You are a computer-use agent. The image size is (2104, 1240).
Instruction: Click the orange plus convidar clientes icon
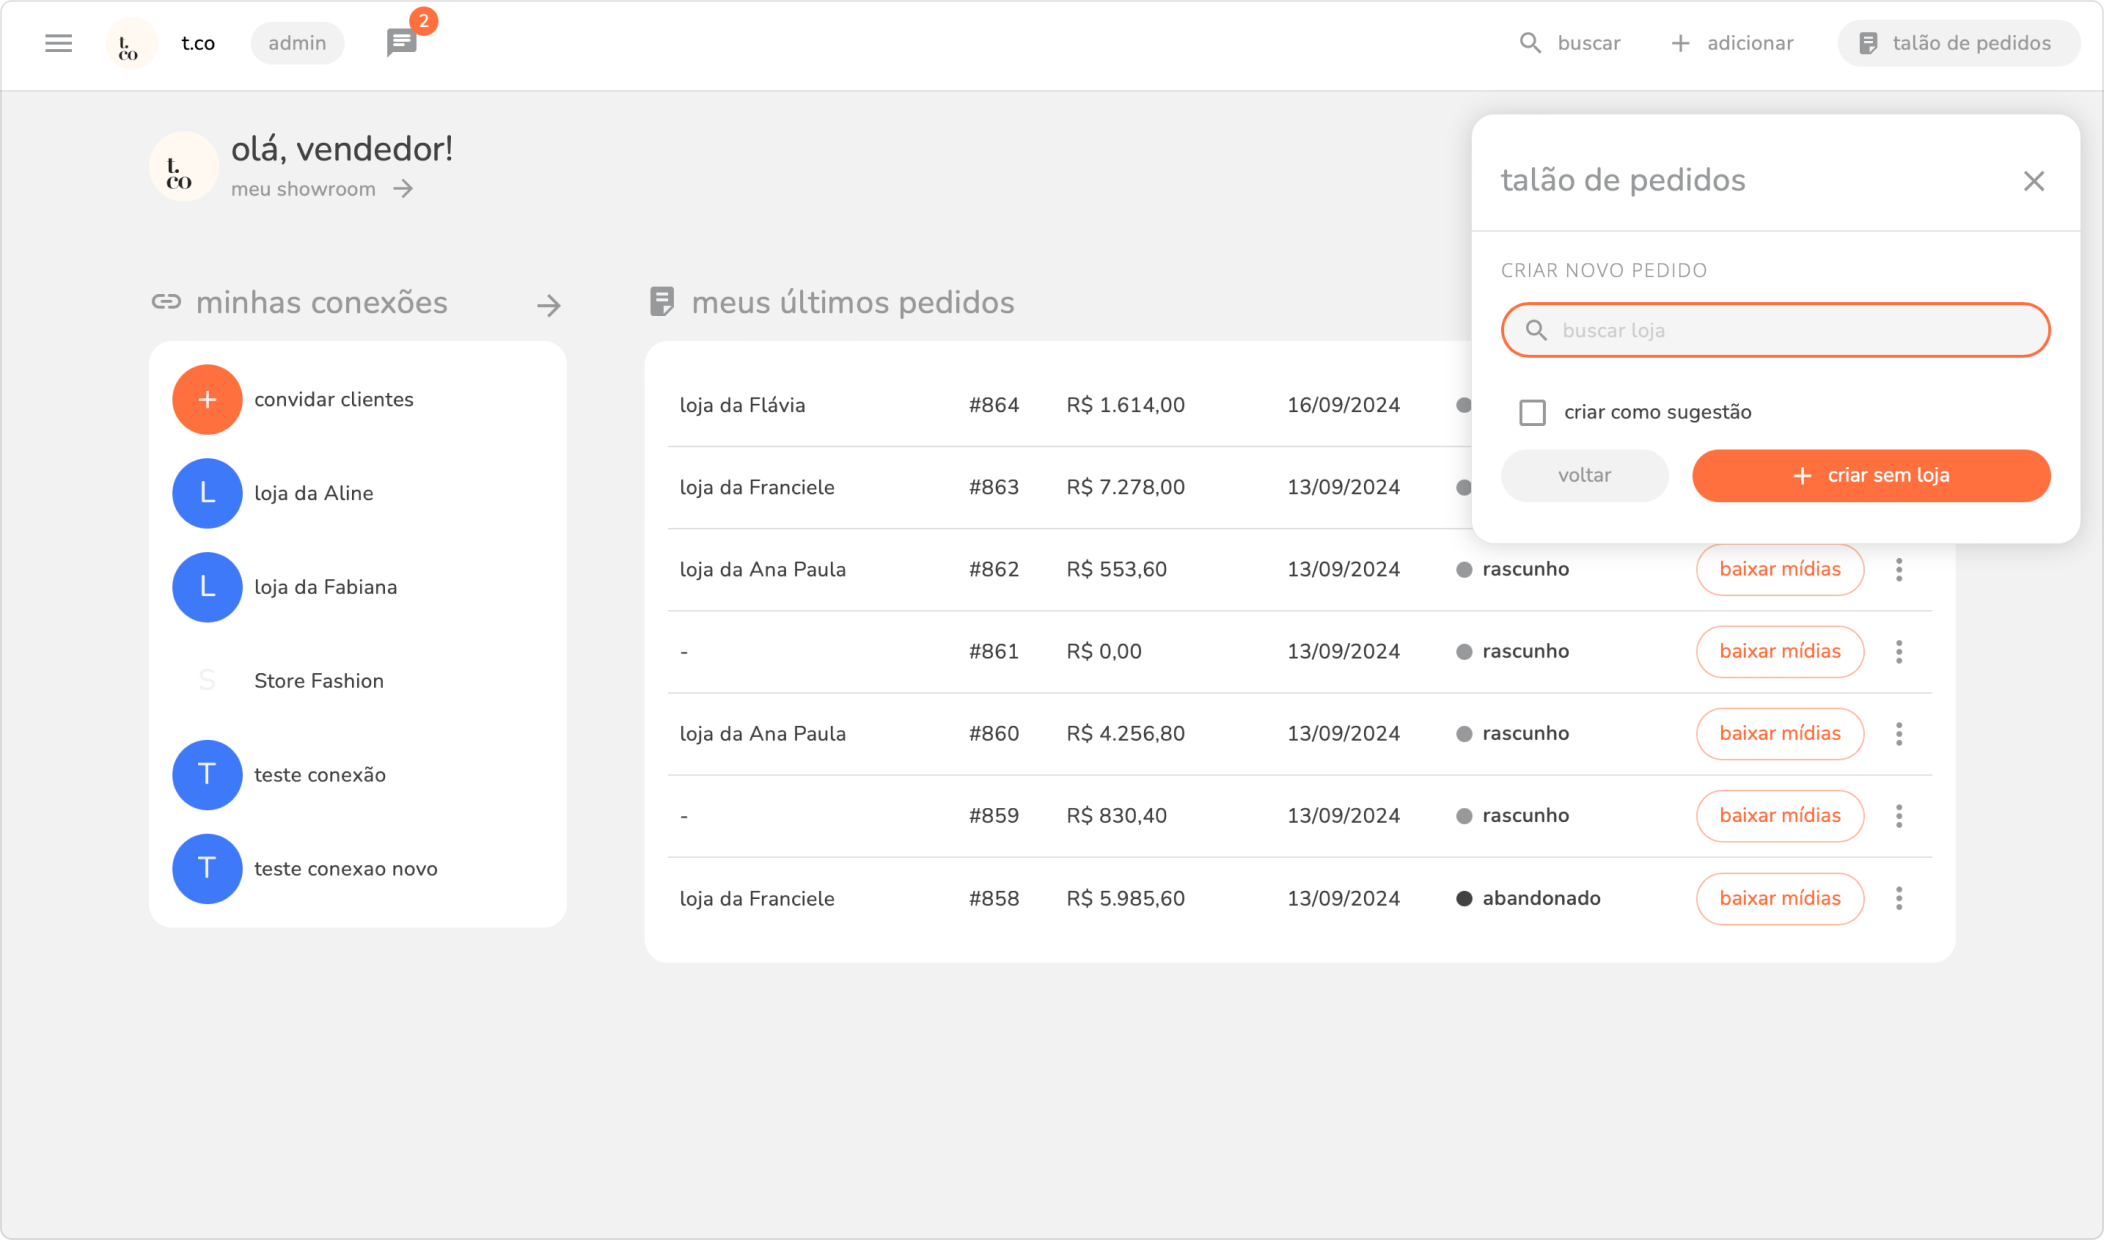click(207, 400)
